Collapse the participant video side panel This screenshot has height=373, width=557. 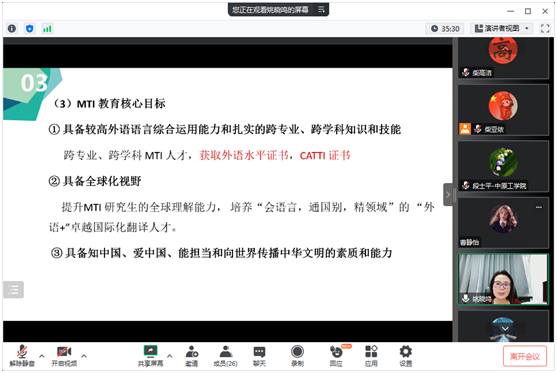[x=448, y=194]
